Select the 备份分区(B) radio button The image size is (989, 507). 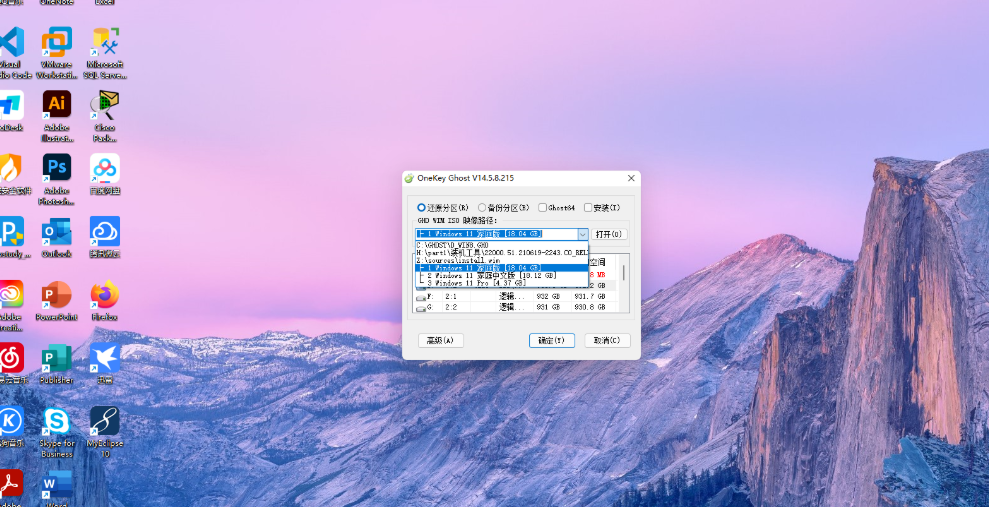[x=503, y=207]
